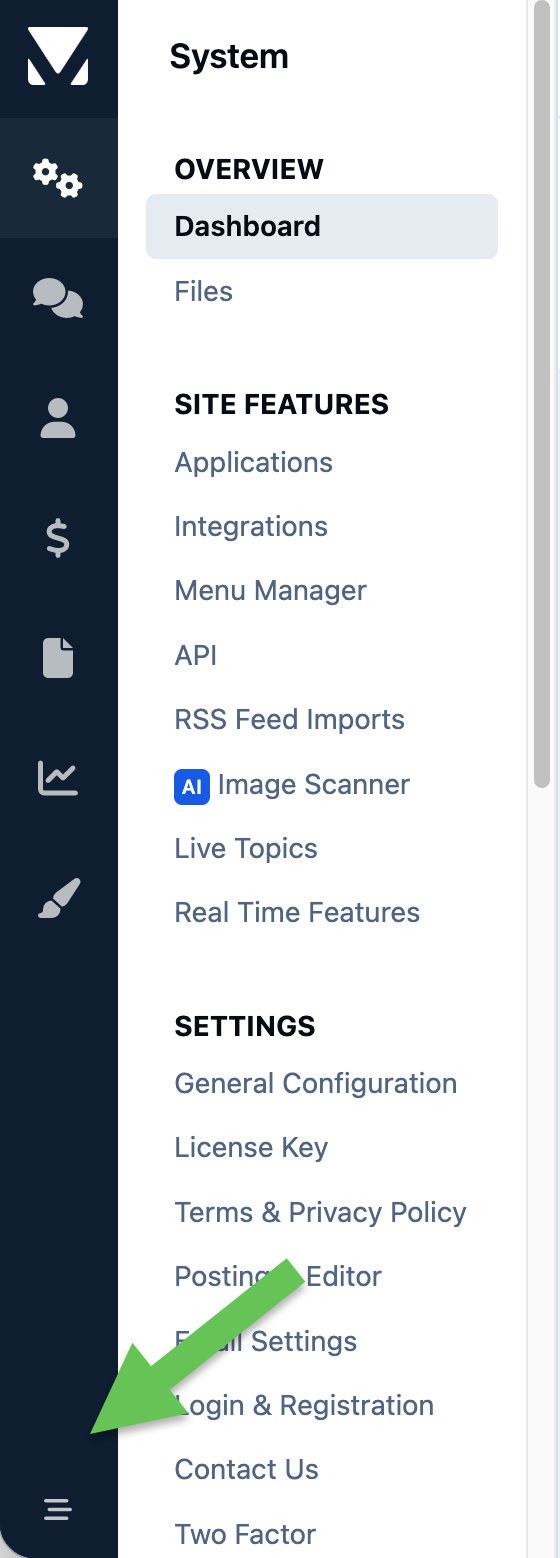Open General Configuration settings
Screen dimensions: 560x1558
click(x=315, y=1083)
